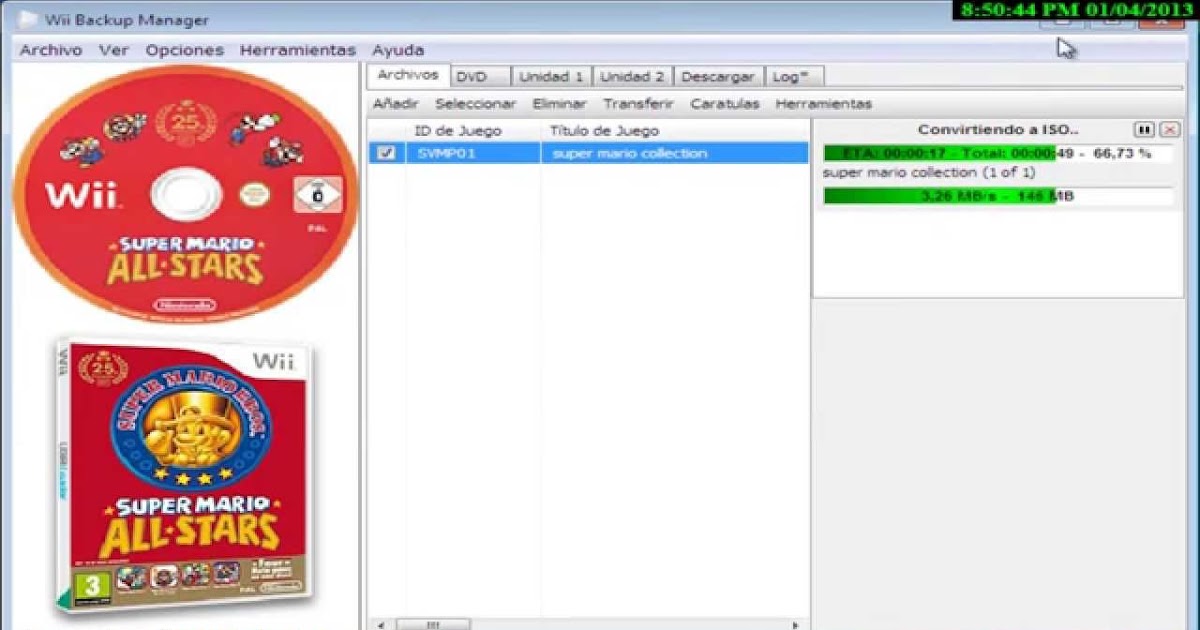
Task: Click the Super Mario All-Stars disc image
Action: coord(186,194)
